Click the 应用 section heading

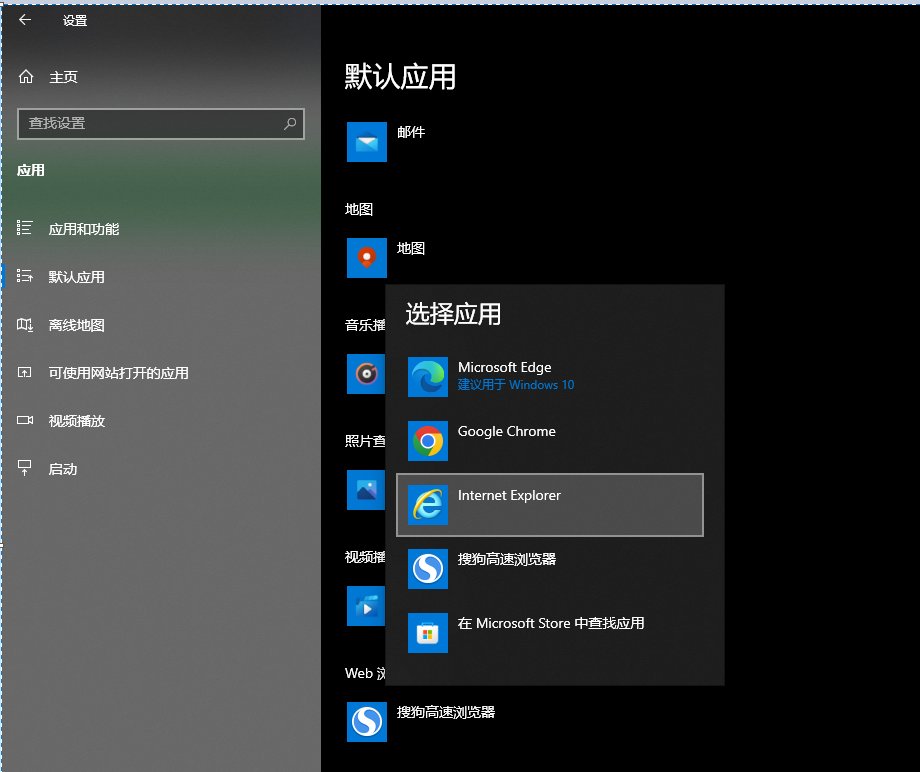(31, 170)
